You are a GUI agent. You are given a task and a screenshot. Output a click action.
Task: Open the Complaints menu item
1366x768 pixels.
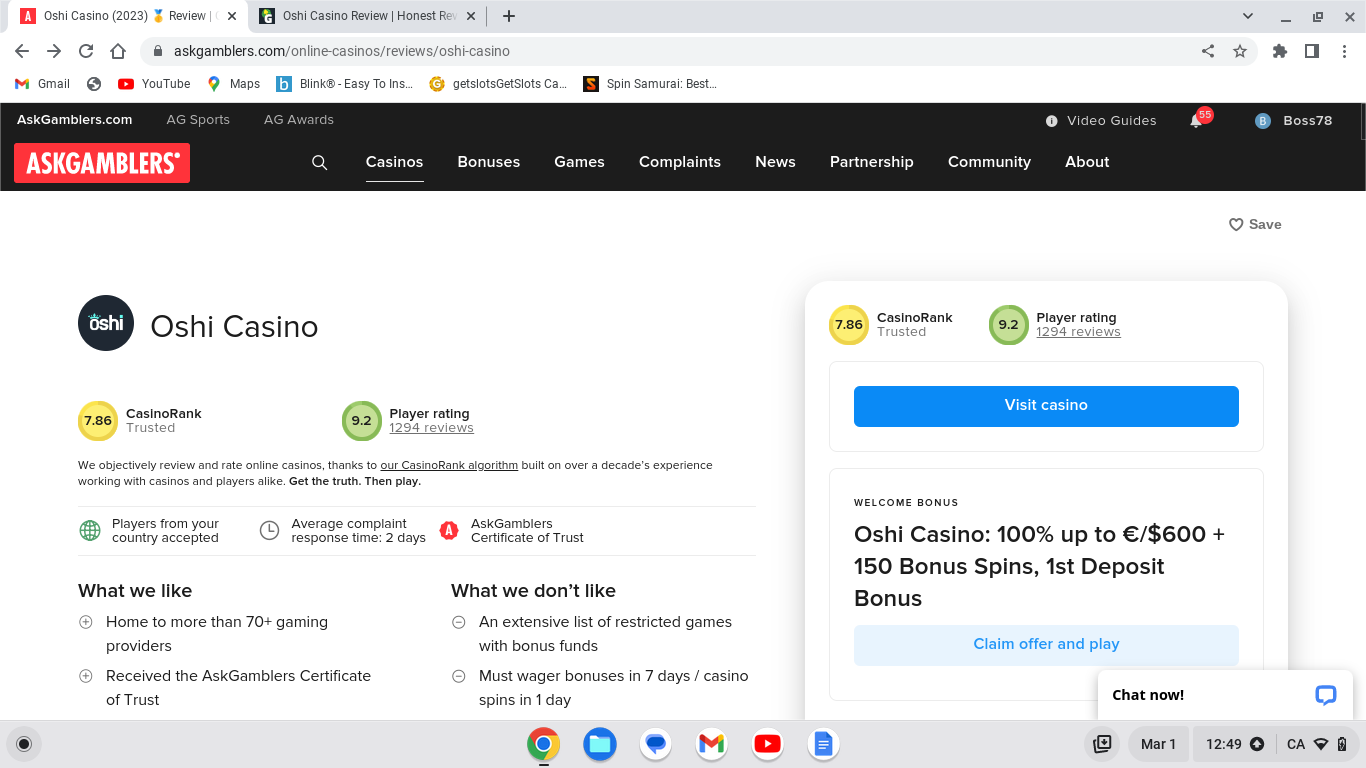click(x=680, y=162)
